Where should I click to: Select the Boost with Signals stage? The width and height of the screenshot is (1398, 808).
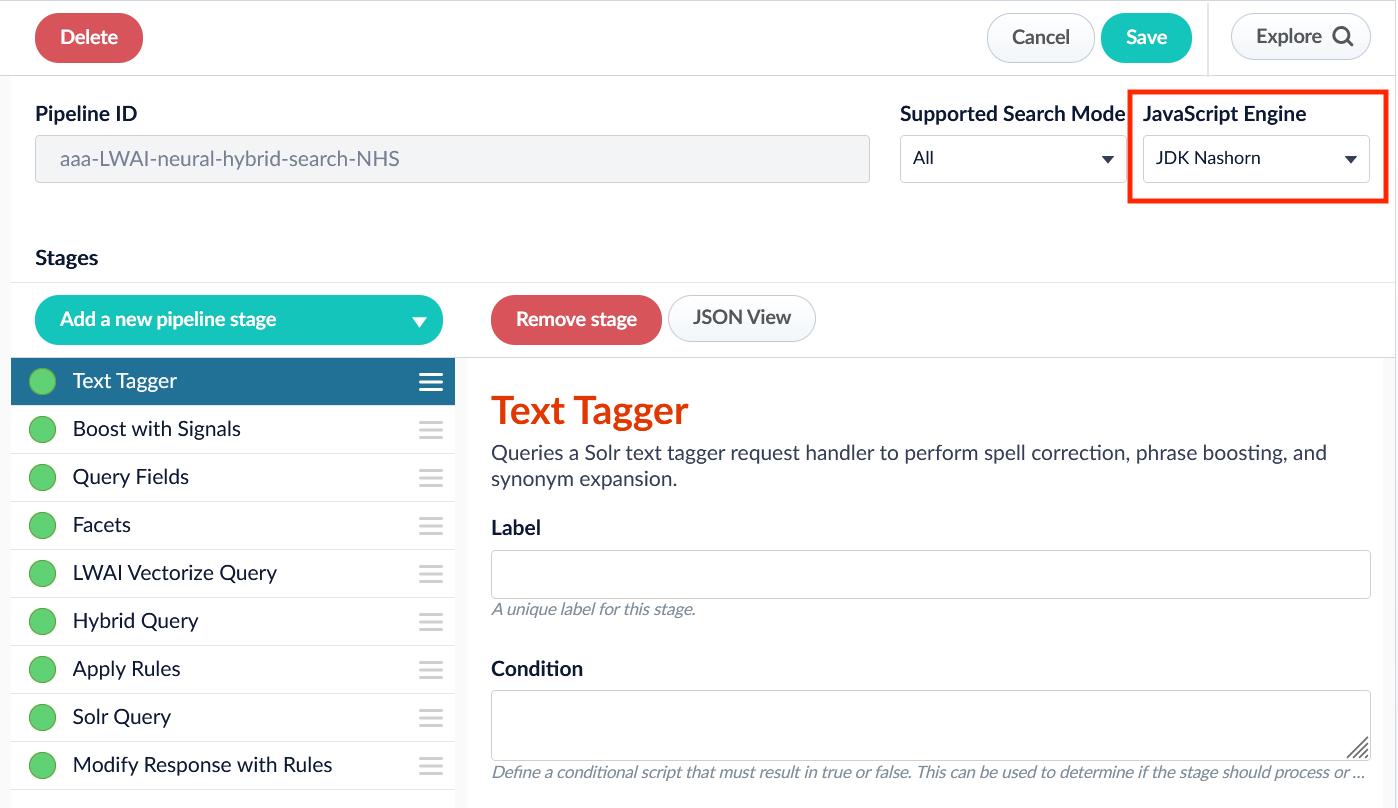[x=233, y=429]
